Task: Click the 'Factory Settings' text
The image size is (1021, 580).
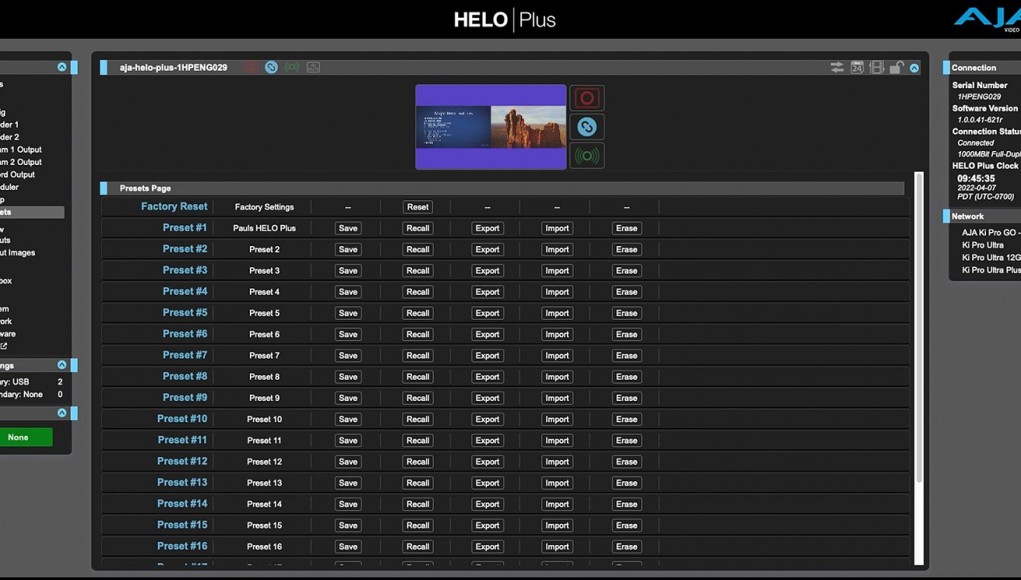Action: (x=264, y=207)
